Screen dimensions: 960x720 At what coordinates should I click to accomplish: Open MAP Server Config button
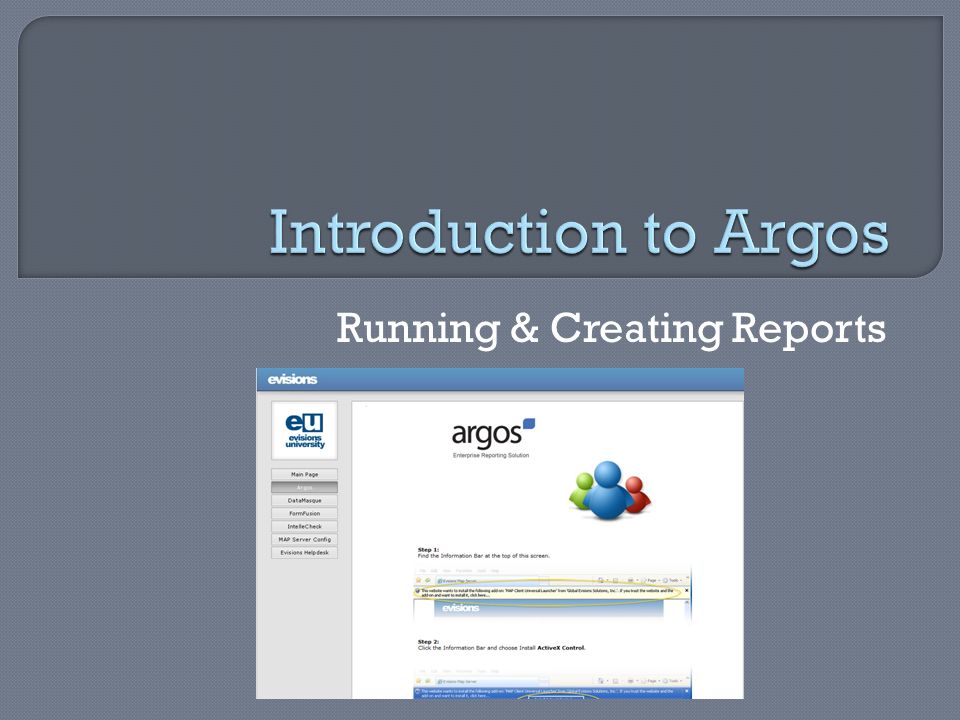pyautogui.click(x=304, y=539)
